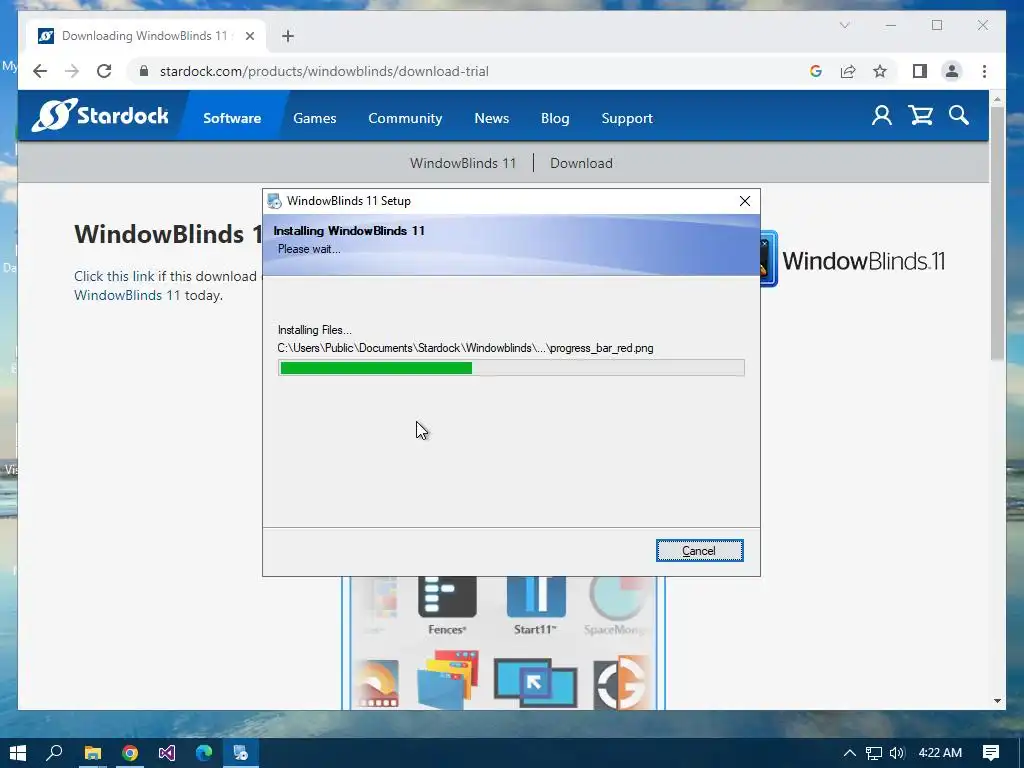The width and height of the screenshot is (1024, 768).
Task: Open the notification center icon
Action: 991,753
